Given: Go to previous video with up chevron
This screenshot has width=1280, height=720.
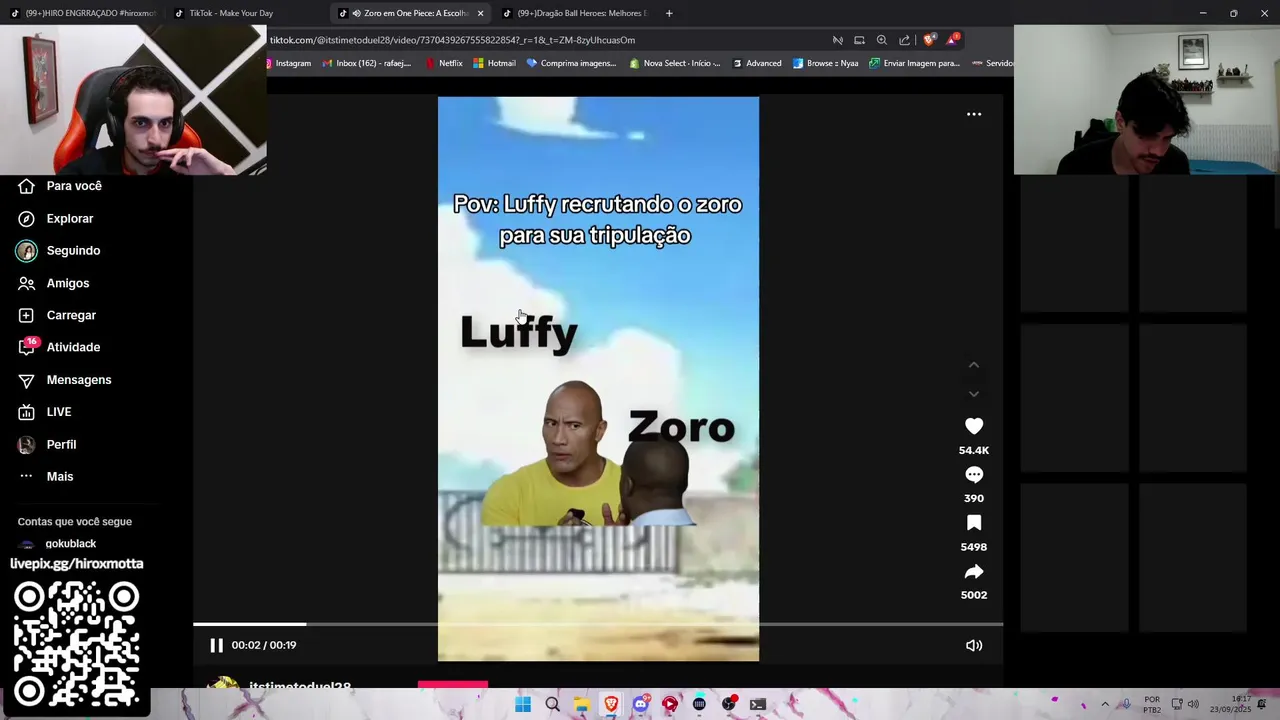Looking at the screenshot, I should [x=974, y=365].
